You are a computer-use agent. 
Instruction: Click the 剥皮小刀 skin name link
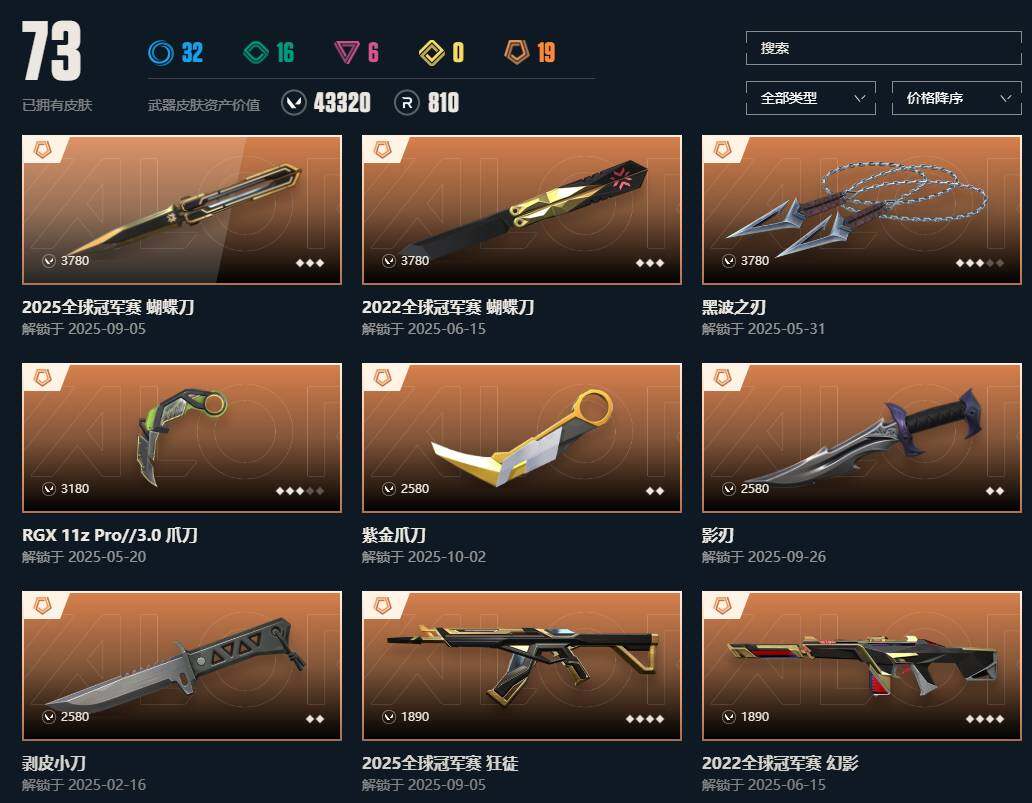[54, 763]
